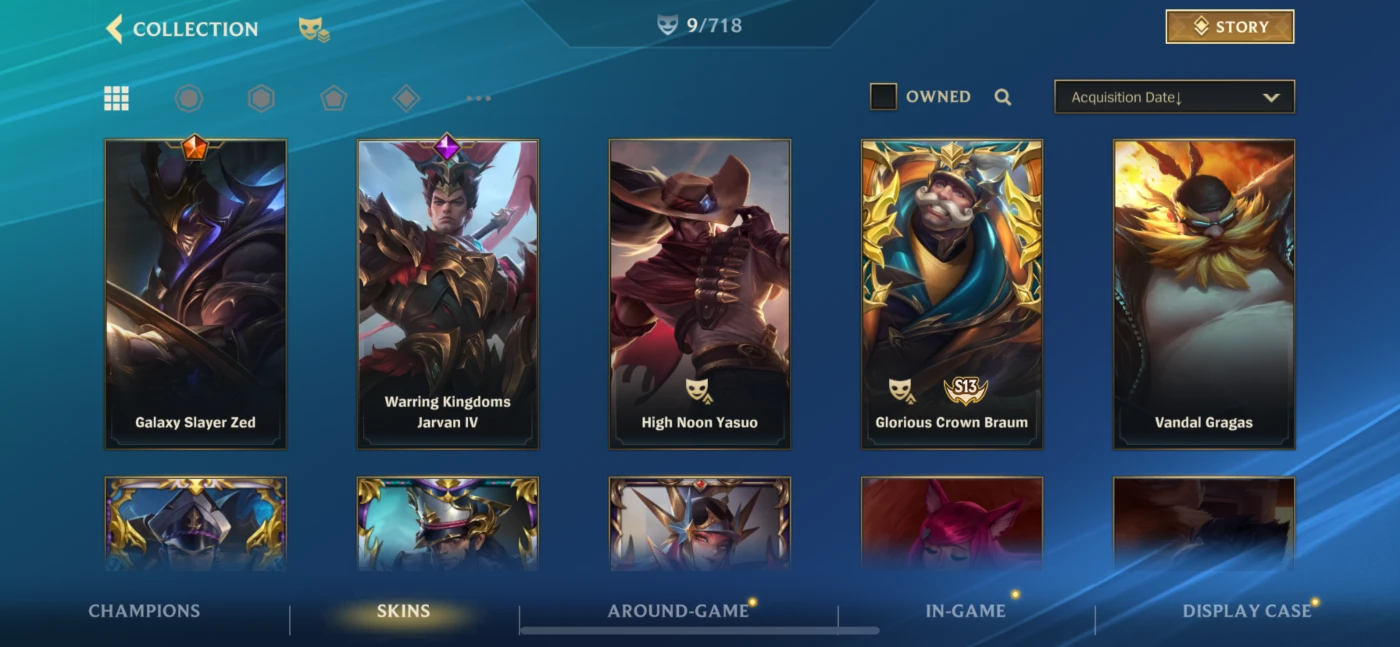The image size is (1400, 647).
Task: Switch to the Around-Game tab
Action: click(678, 611)
